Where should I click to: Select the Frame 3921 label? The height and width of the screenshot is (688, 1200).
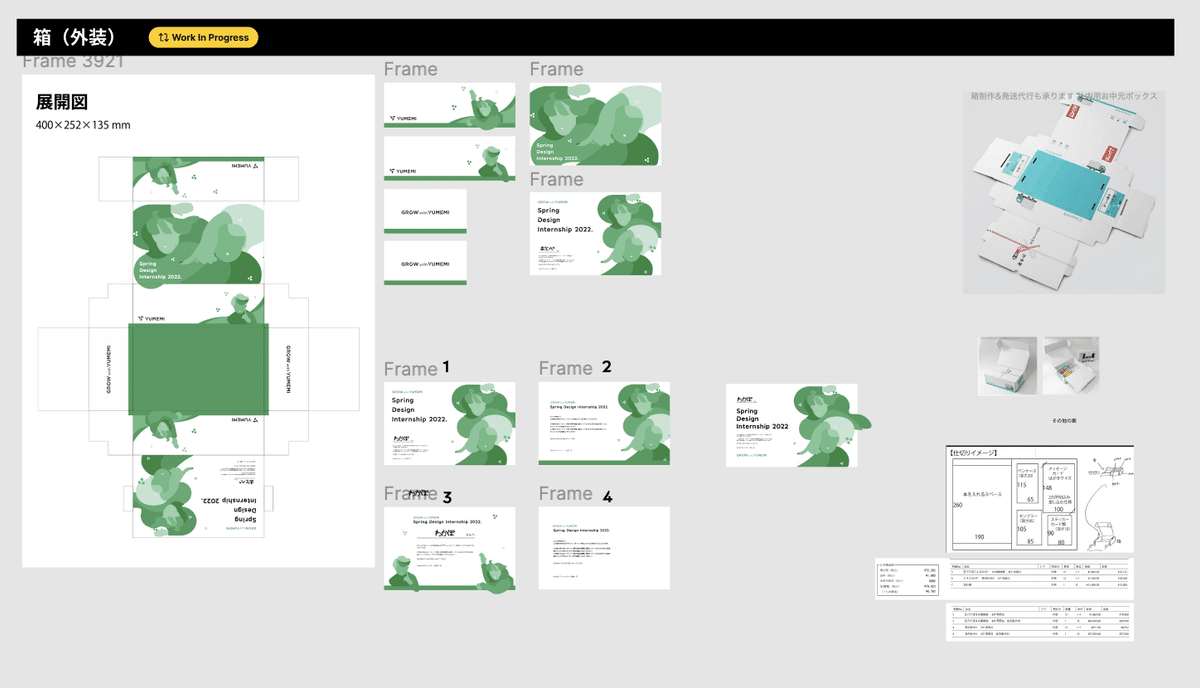pyautogui.click(x=73, y=61)
